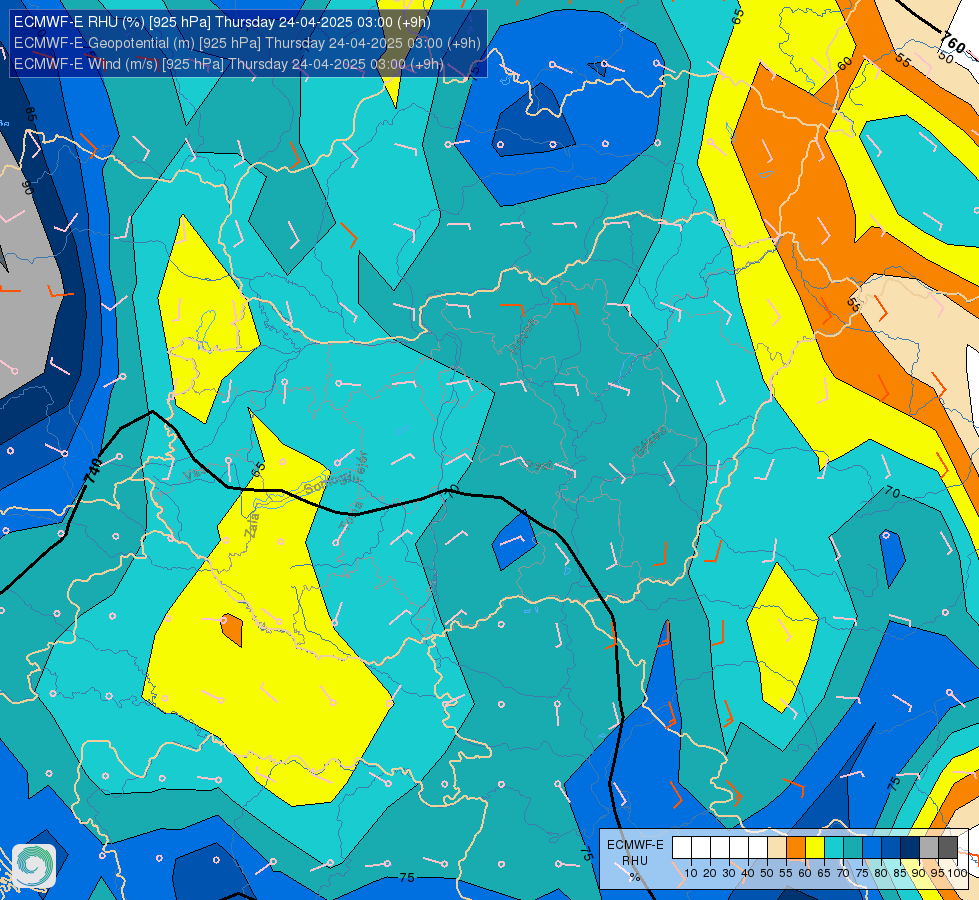Click the swirl logo icon at bottom left
This screenshot has width=979, height=900.
(34, 866)
